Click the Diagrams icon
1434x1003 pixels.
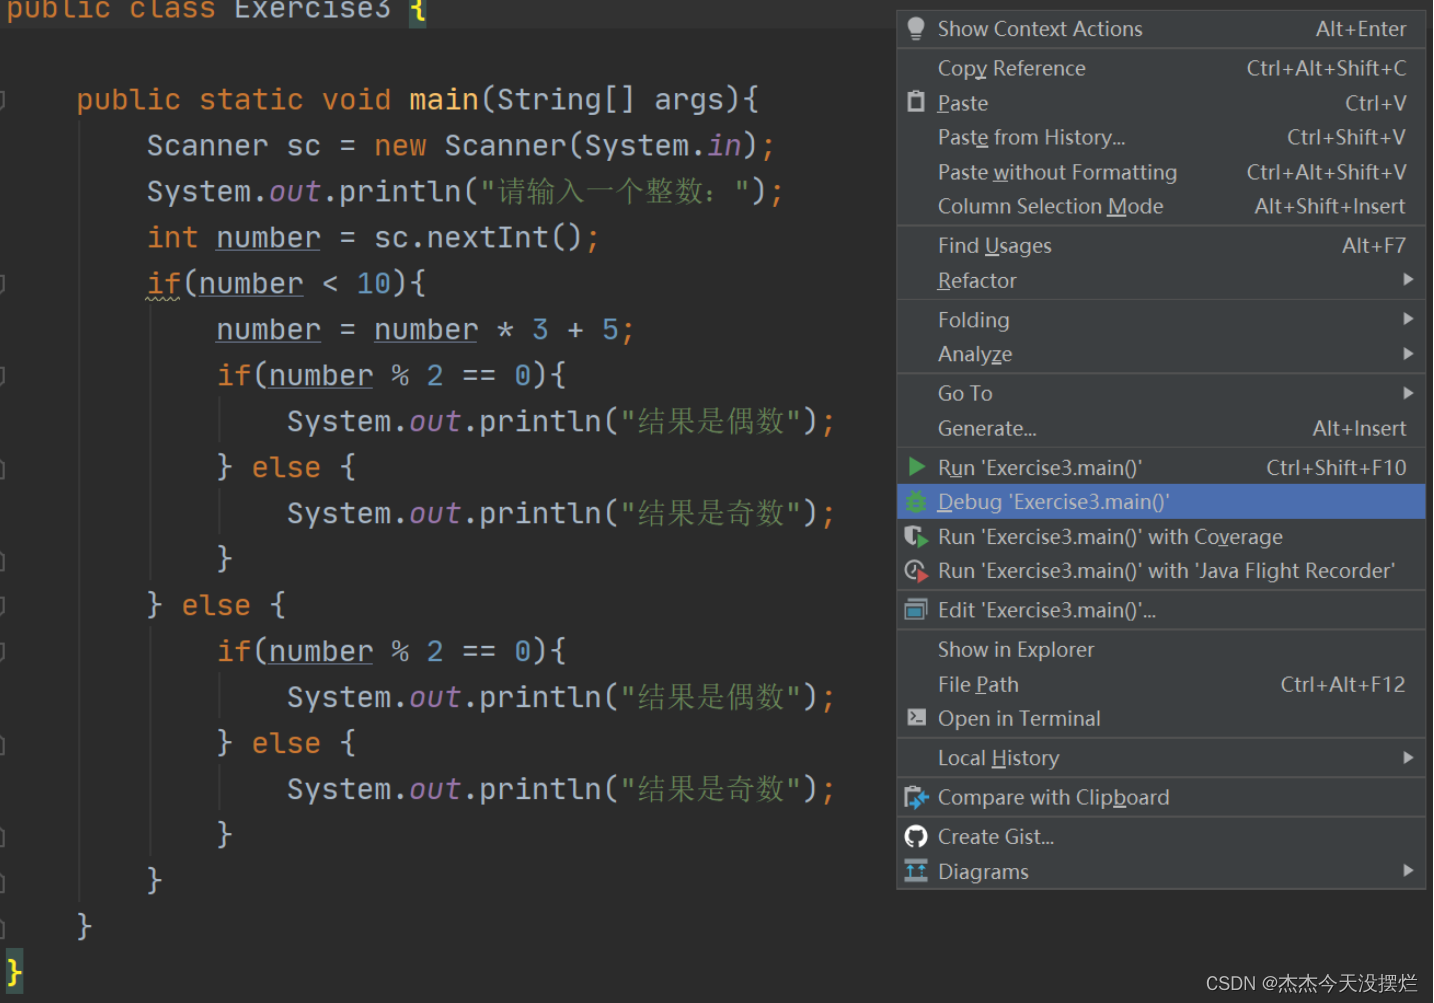915,871
